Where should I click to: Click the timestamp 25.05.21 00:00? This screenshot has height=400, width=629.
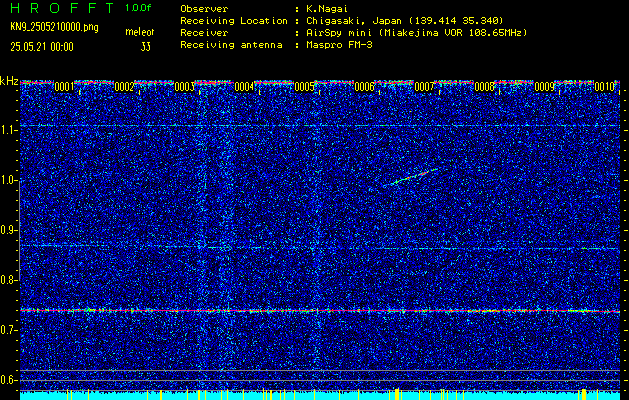(42, 47)
